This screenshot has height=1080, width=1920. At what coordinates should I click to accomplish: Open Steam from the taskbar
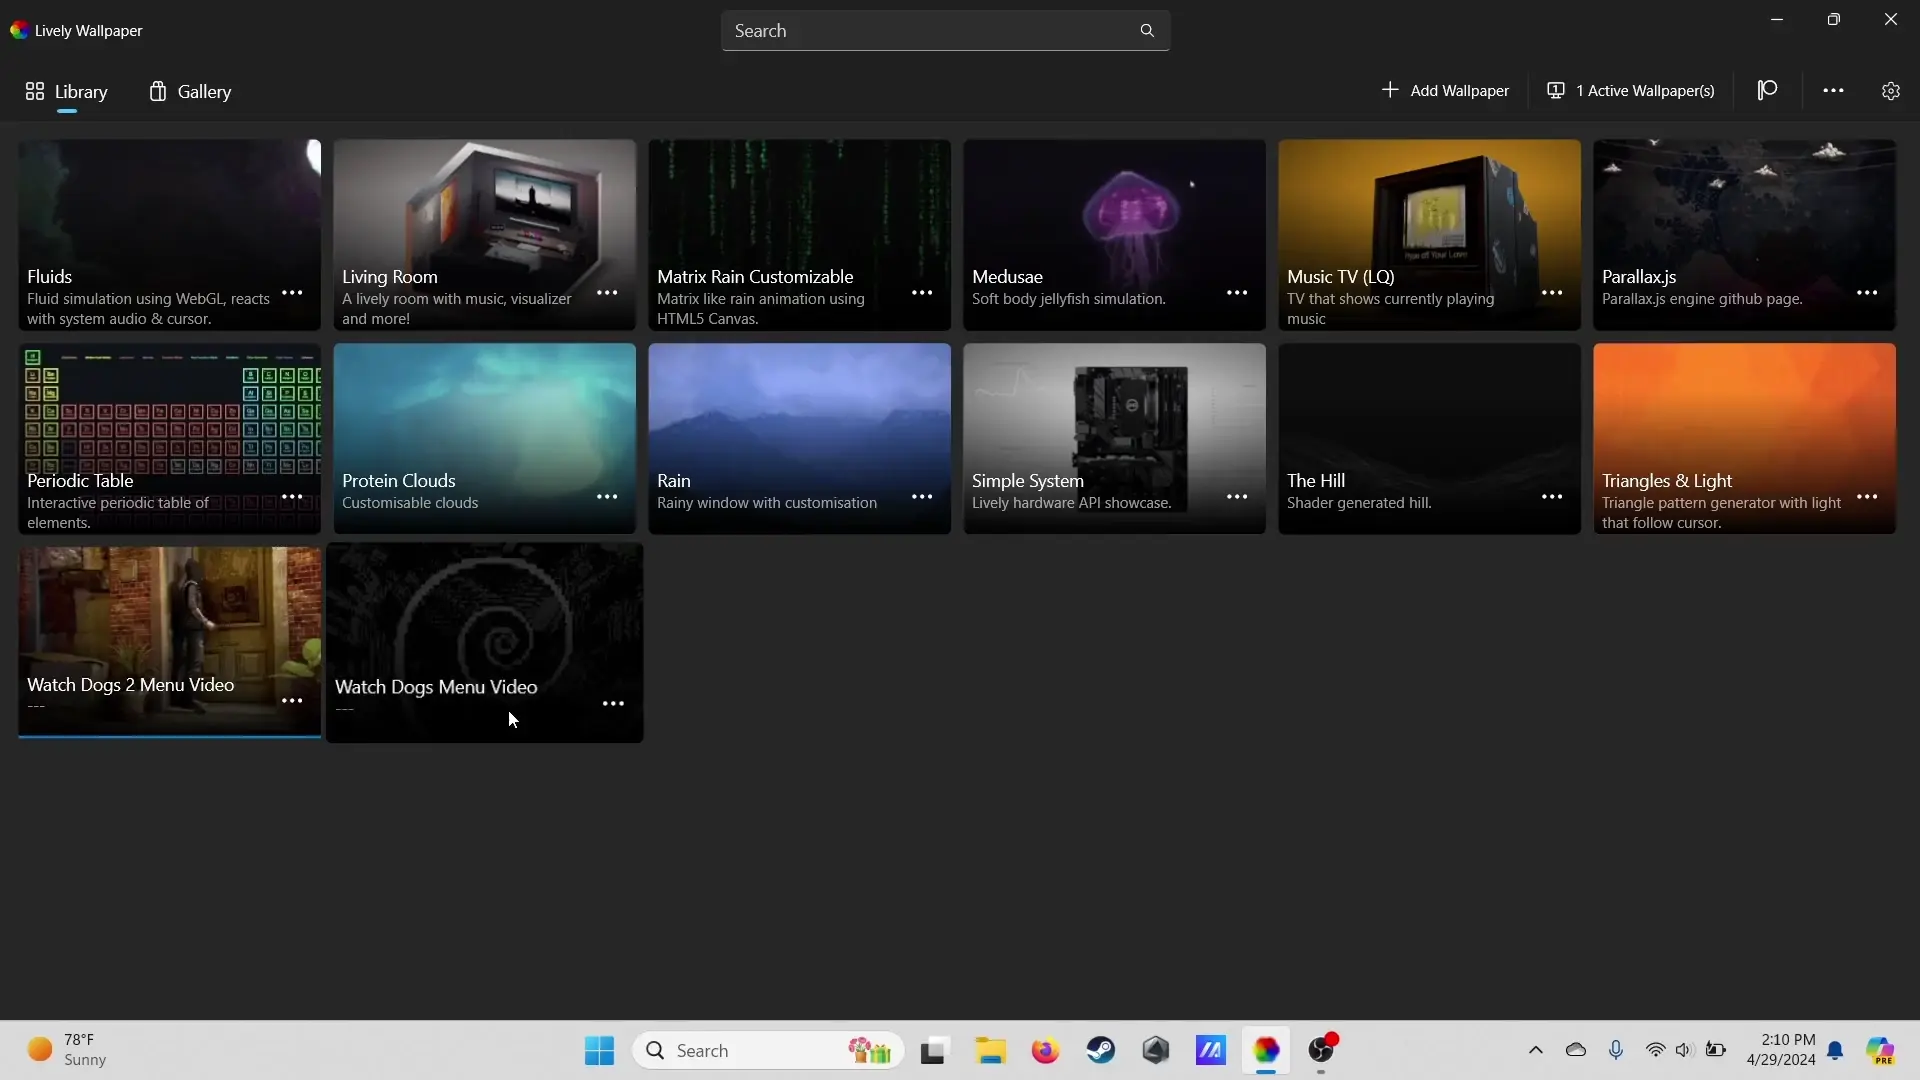[1101, 1050]
